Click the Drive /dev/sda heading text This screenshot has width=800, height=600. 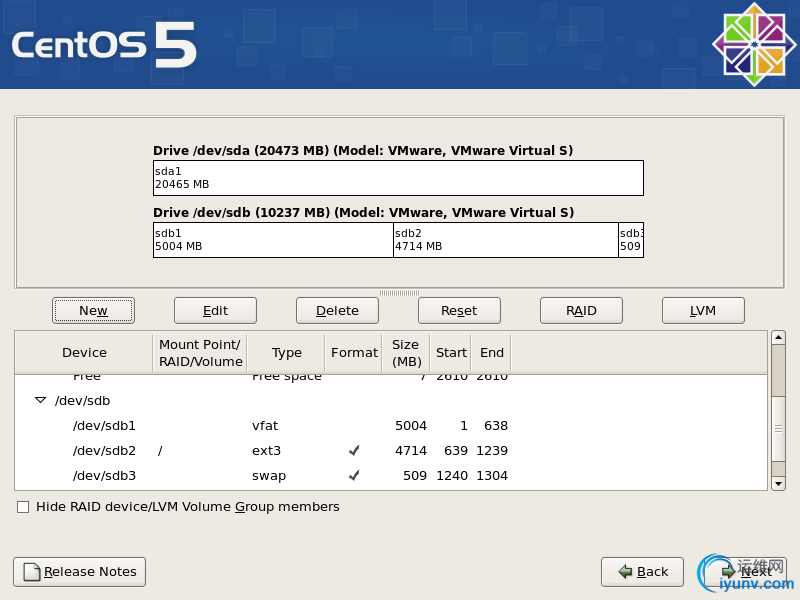tap(363, 151)
